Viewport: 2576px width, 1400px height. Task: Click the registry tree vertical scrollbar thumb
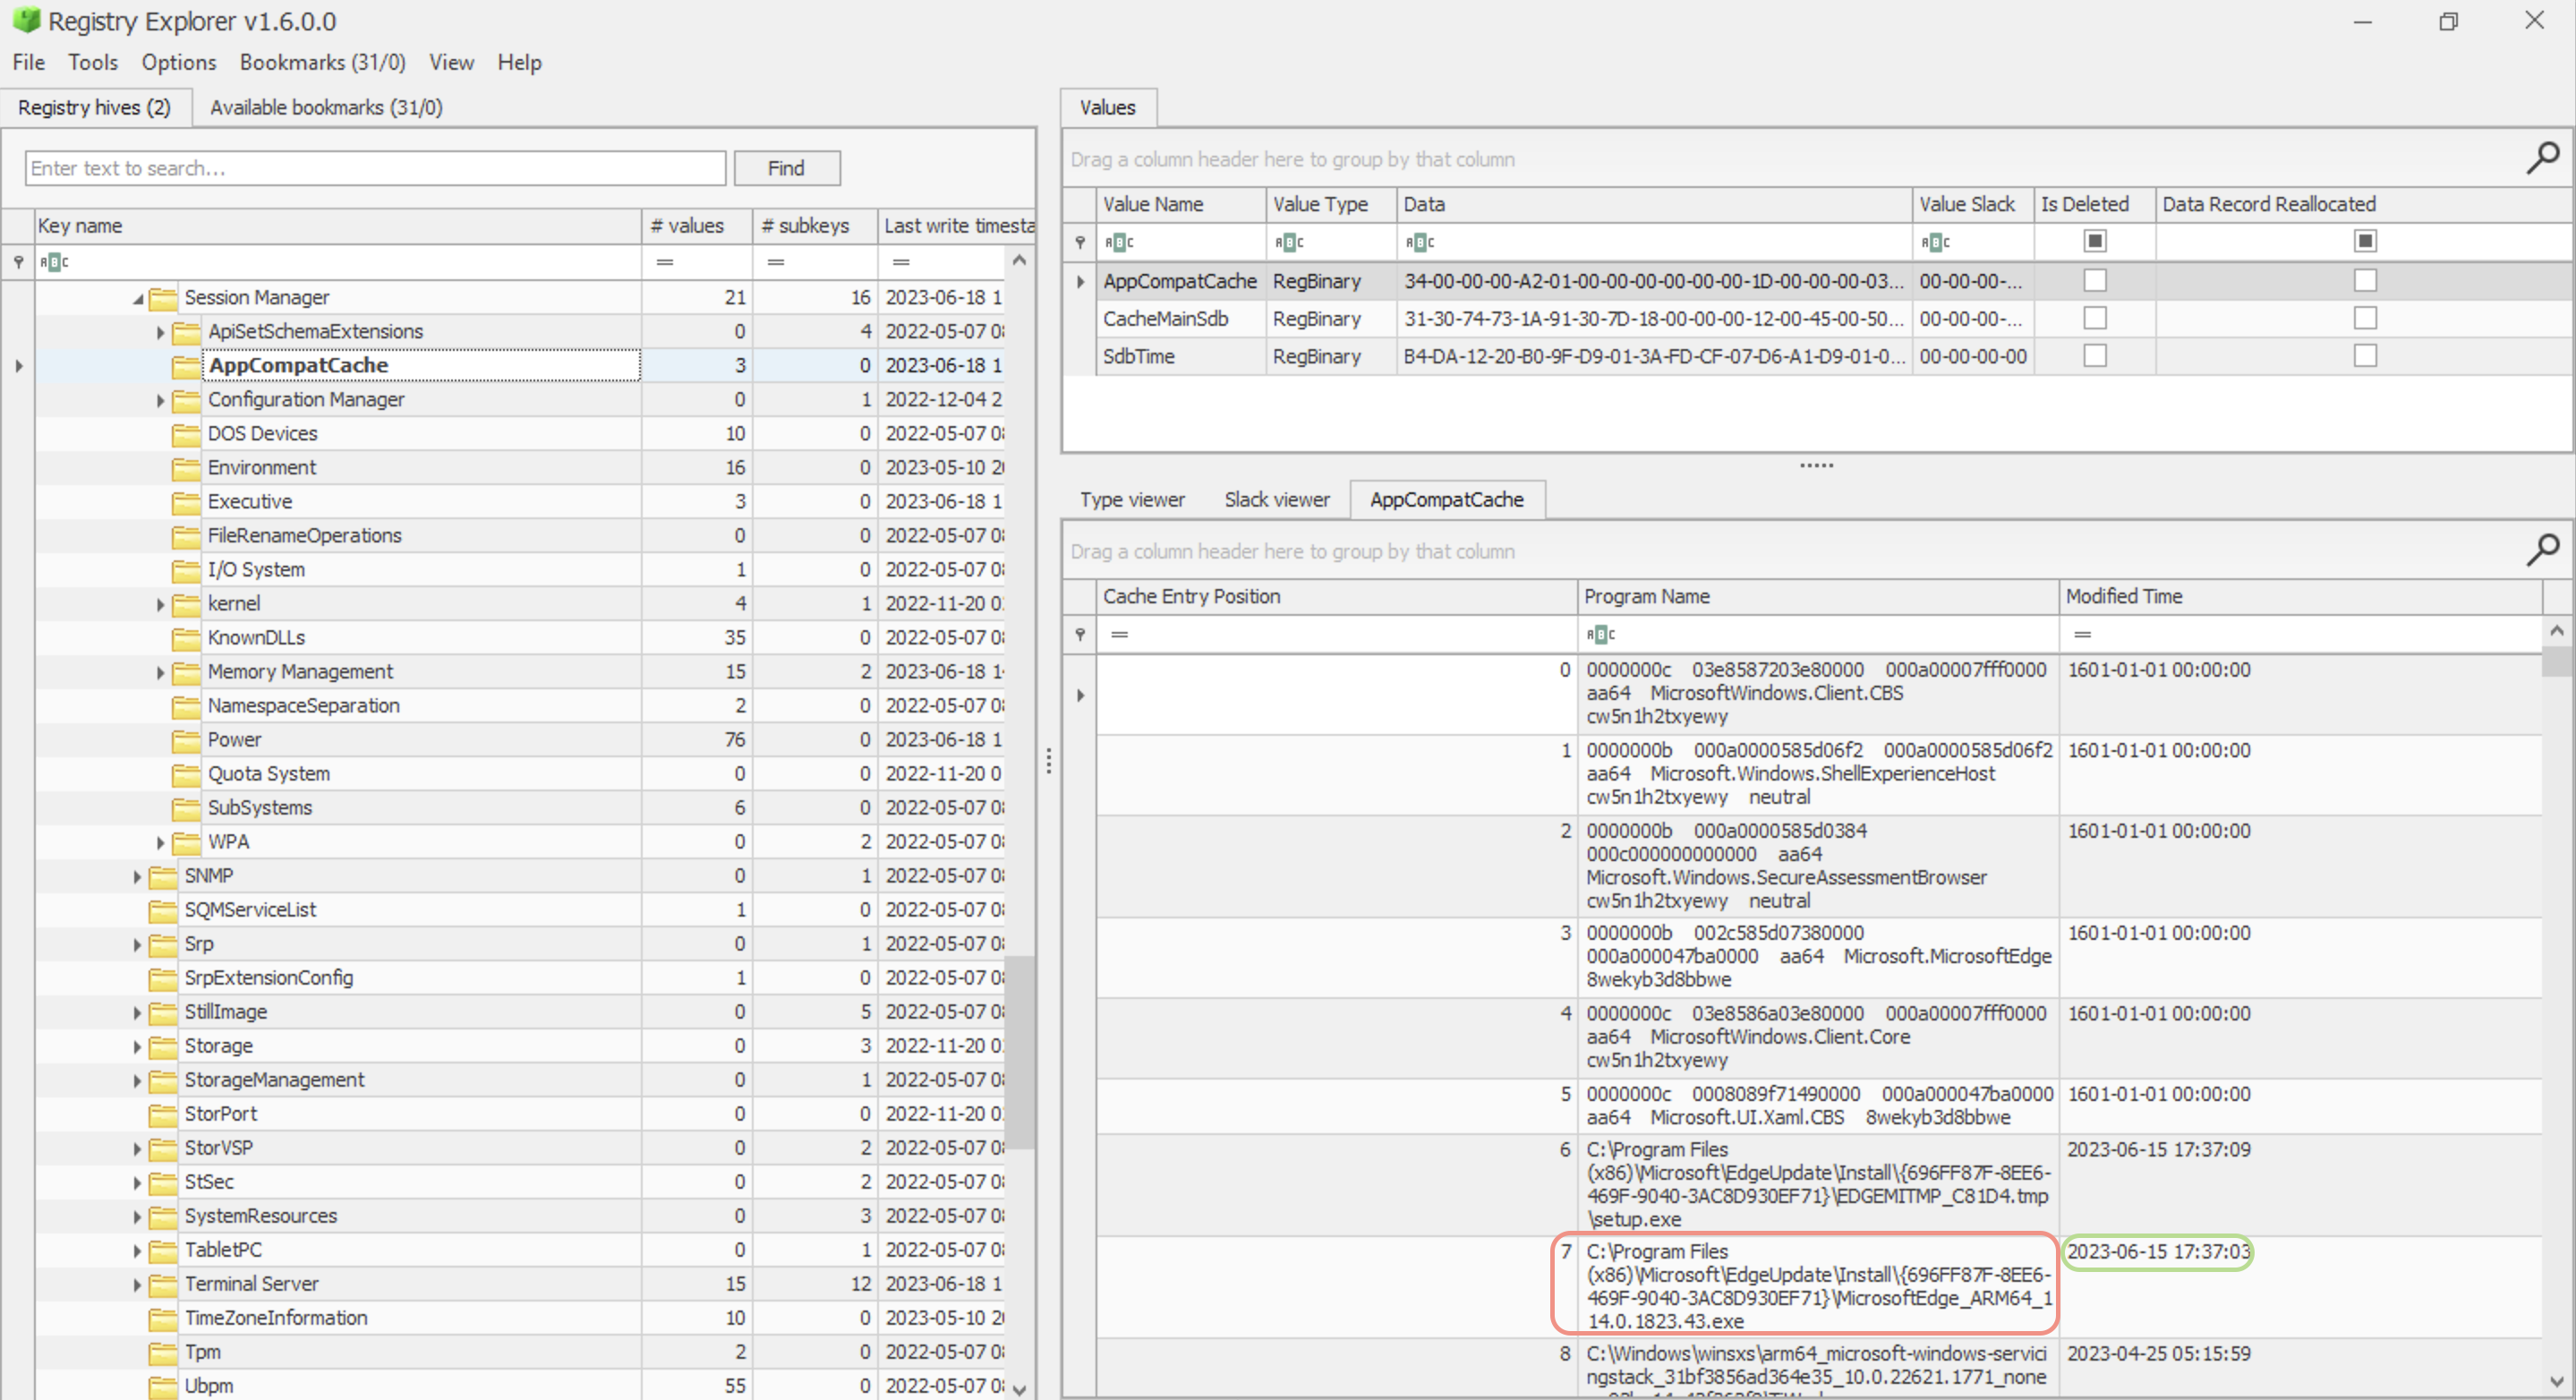click(1019, 1052)
